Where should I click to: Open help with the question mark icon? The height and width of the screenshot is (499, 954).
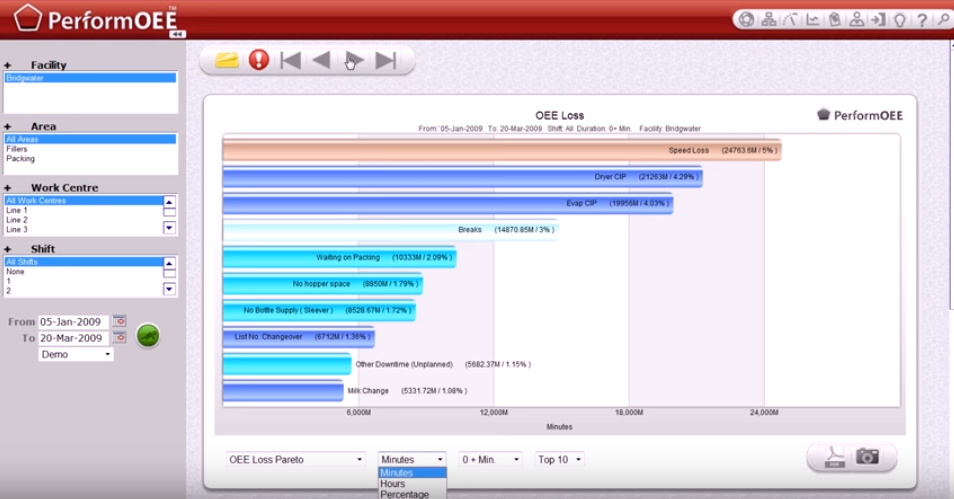(x=922, y=19)
